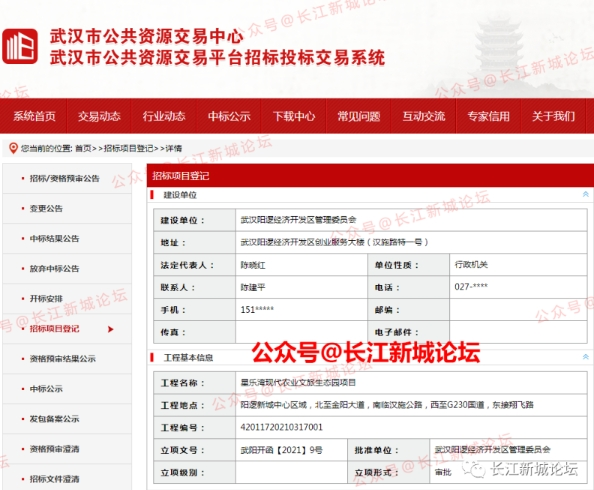The width and height of the screenshot is (594, 490).
Task: Click the 电子邮件 label cell
Action: [x=408, y=332]
